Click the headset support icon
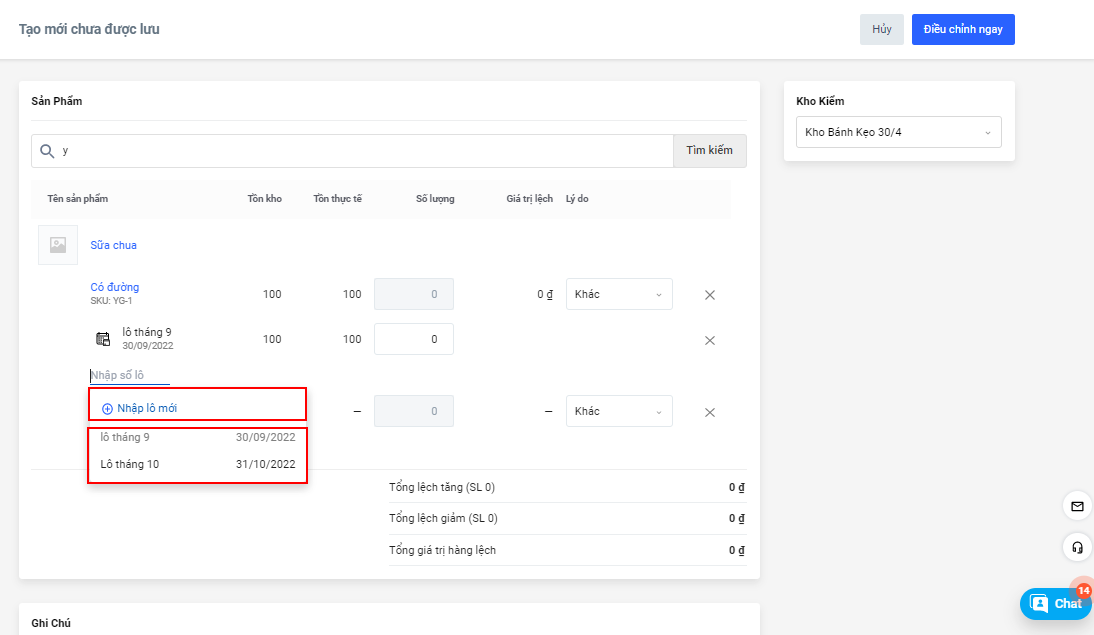The image size is (1094, 635). [x=1077, y=547]
